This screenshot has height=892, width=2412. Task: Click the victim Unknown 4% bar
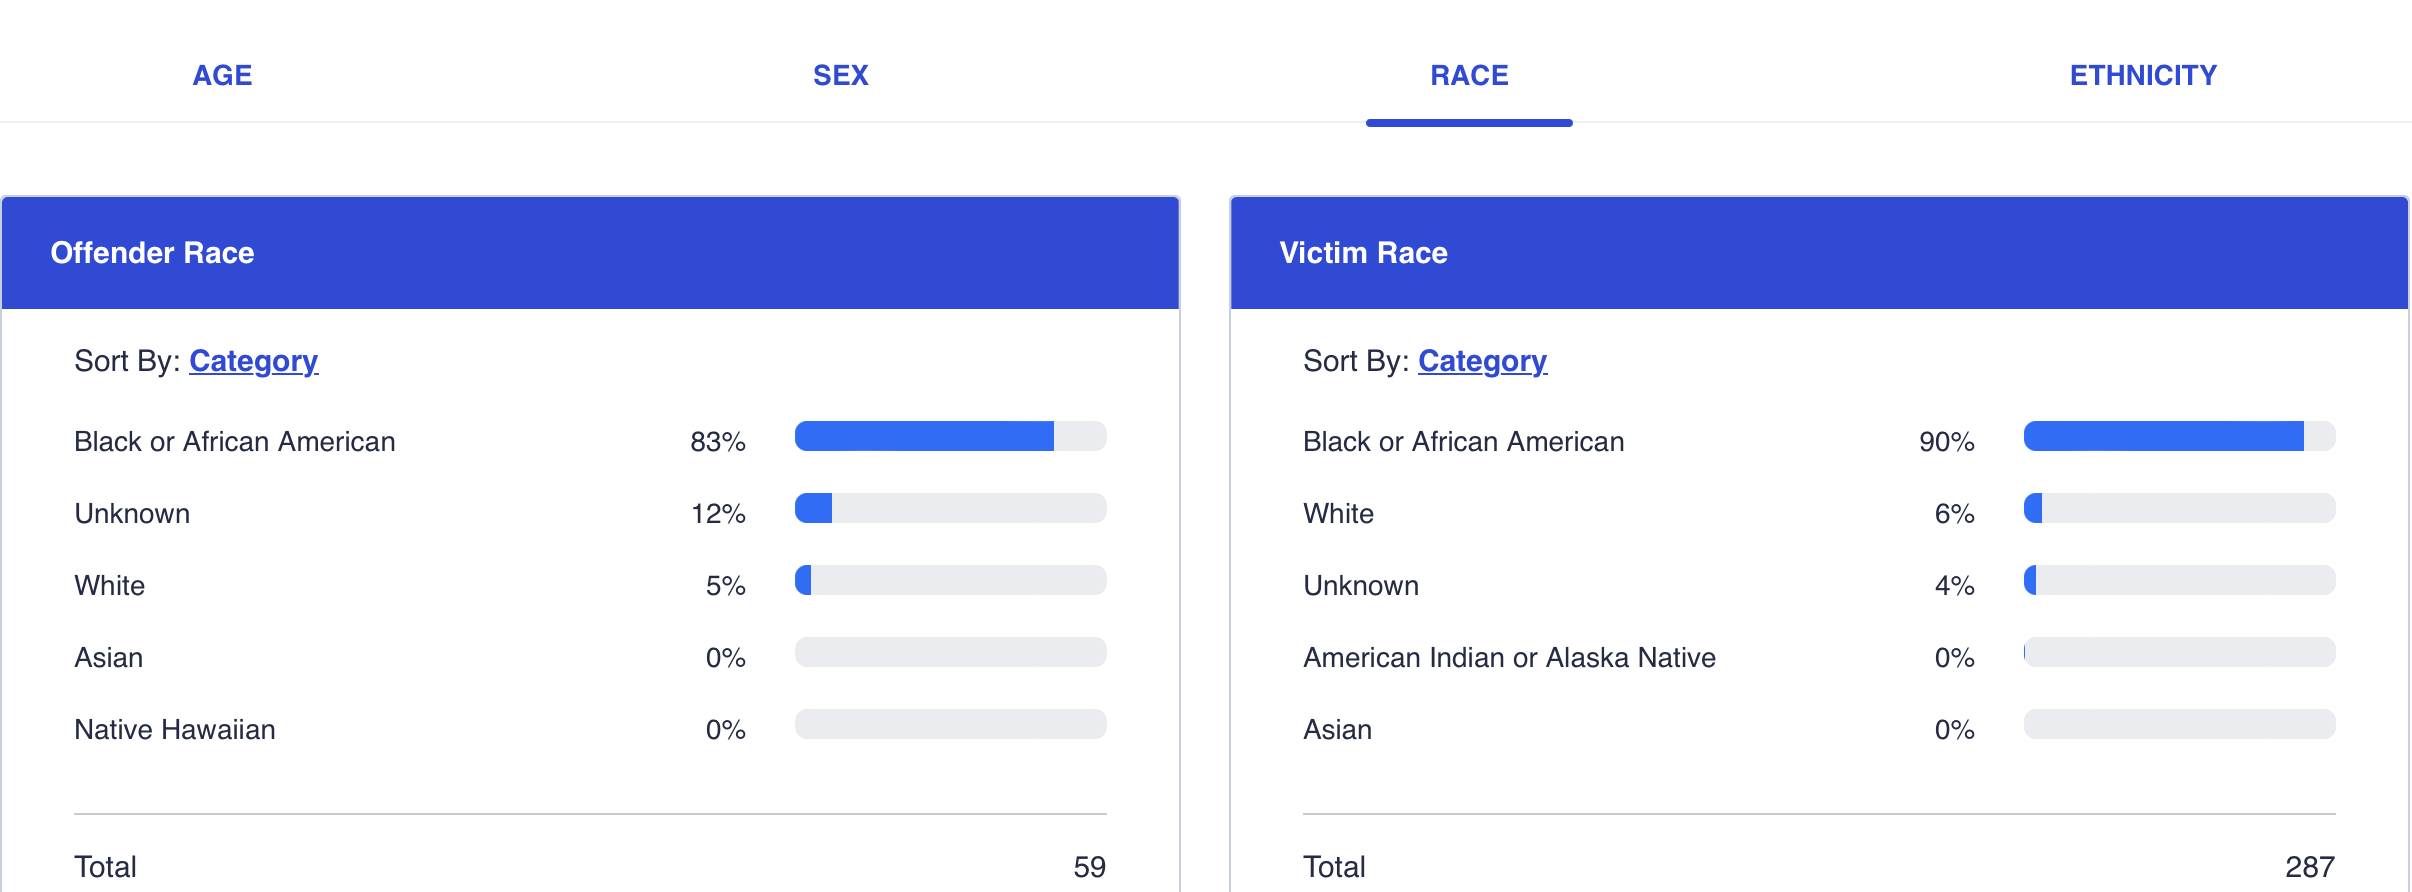coord(2179,580)
